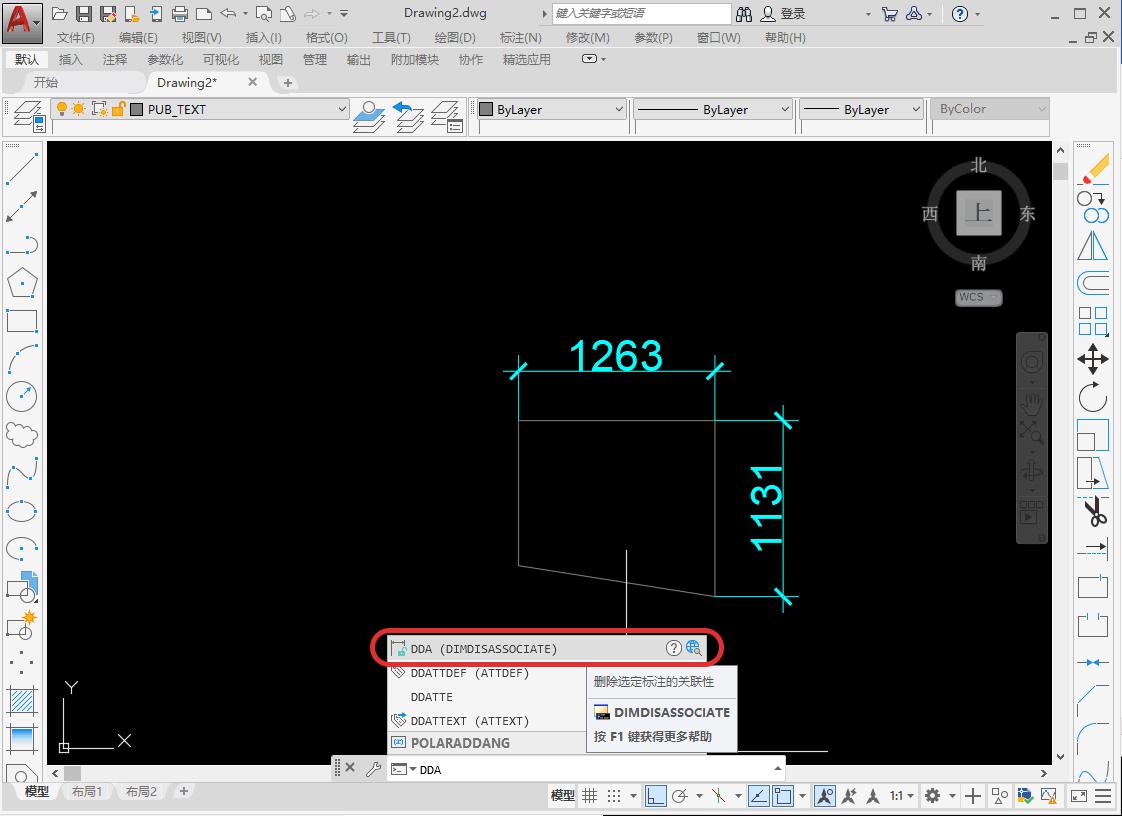Choose the Revision Cloud tool
1122x816 pixels.
pyautogui.click(x=22, y=435)
